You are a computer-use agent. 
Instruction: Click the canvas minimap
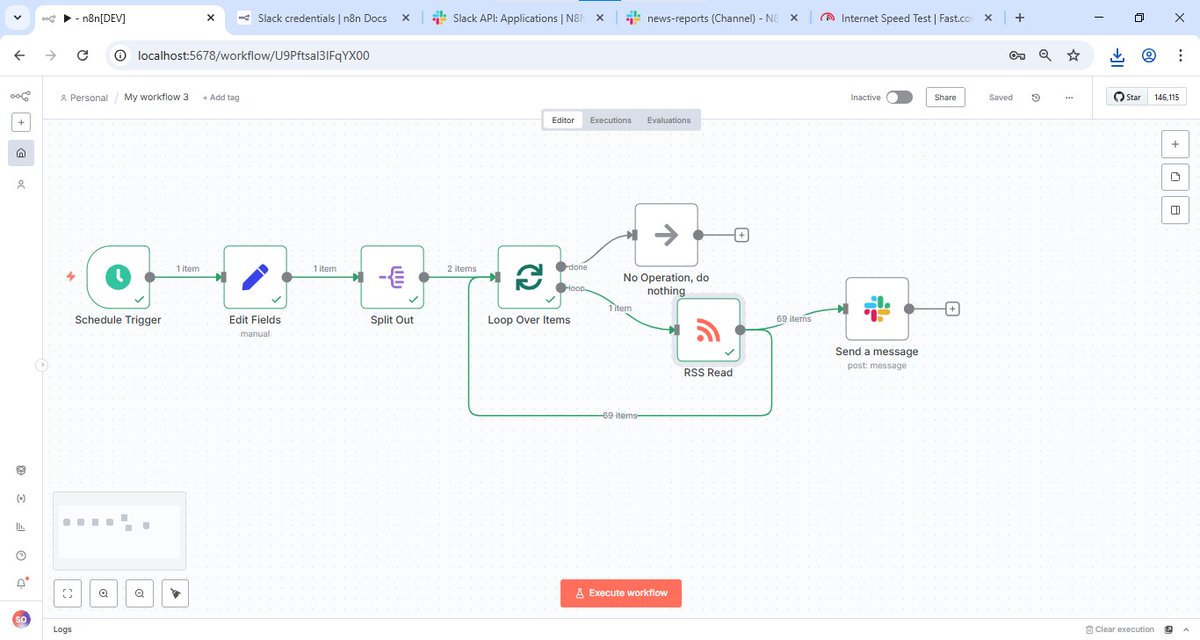click(119, 531)
